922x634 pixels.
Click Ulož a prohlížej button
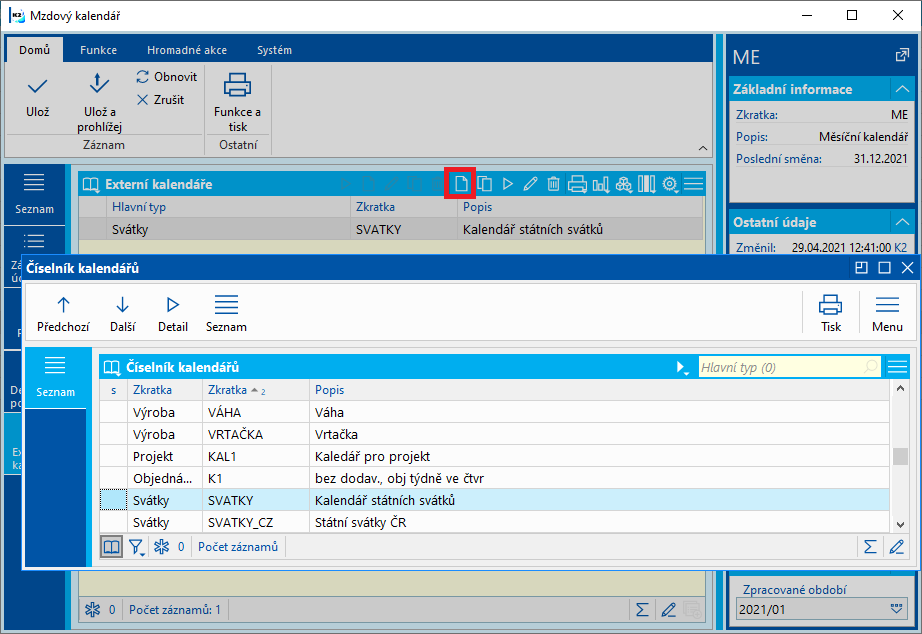click(x=99, y=101)
